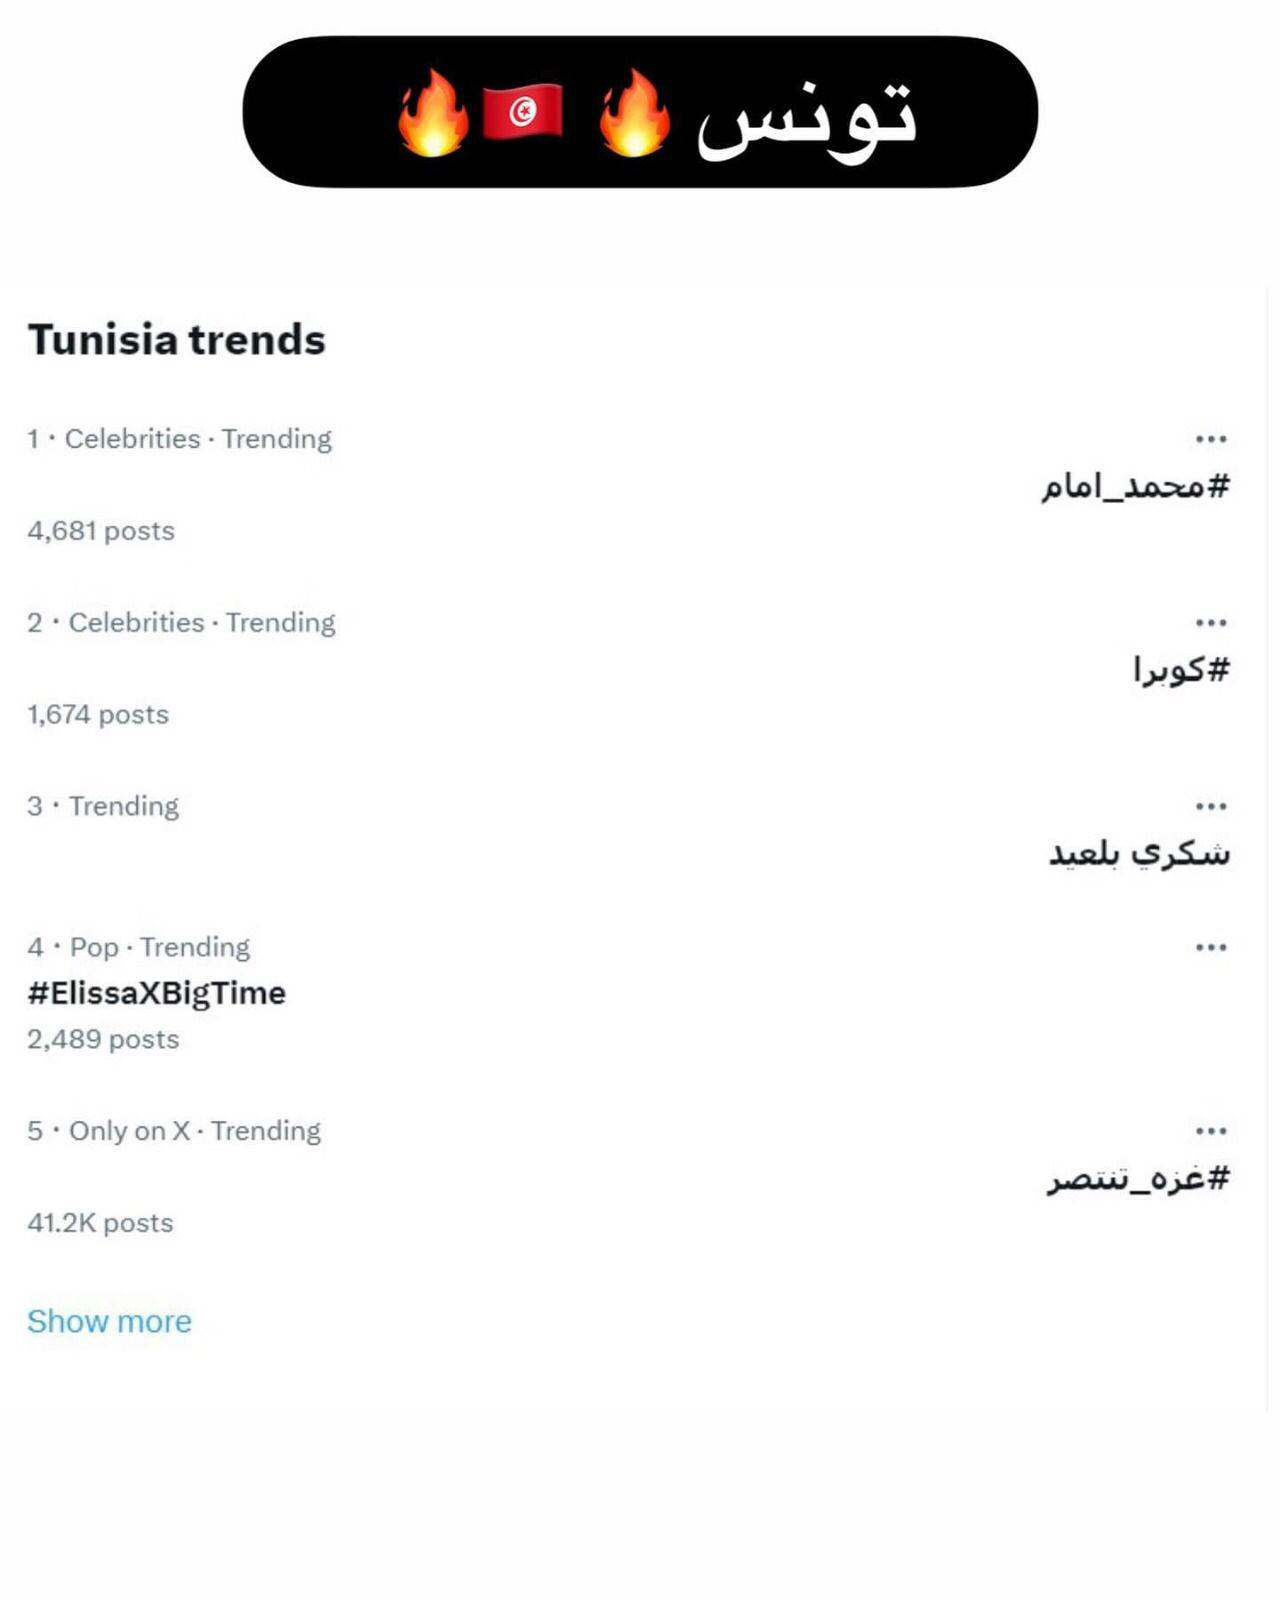Open the شكري بلعيد trending topic

point(1139,853)
